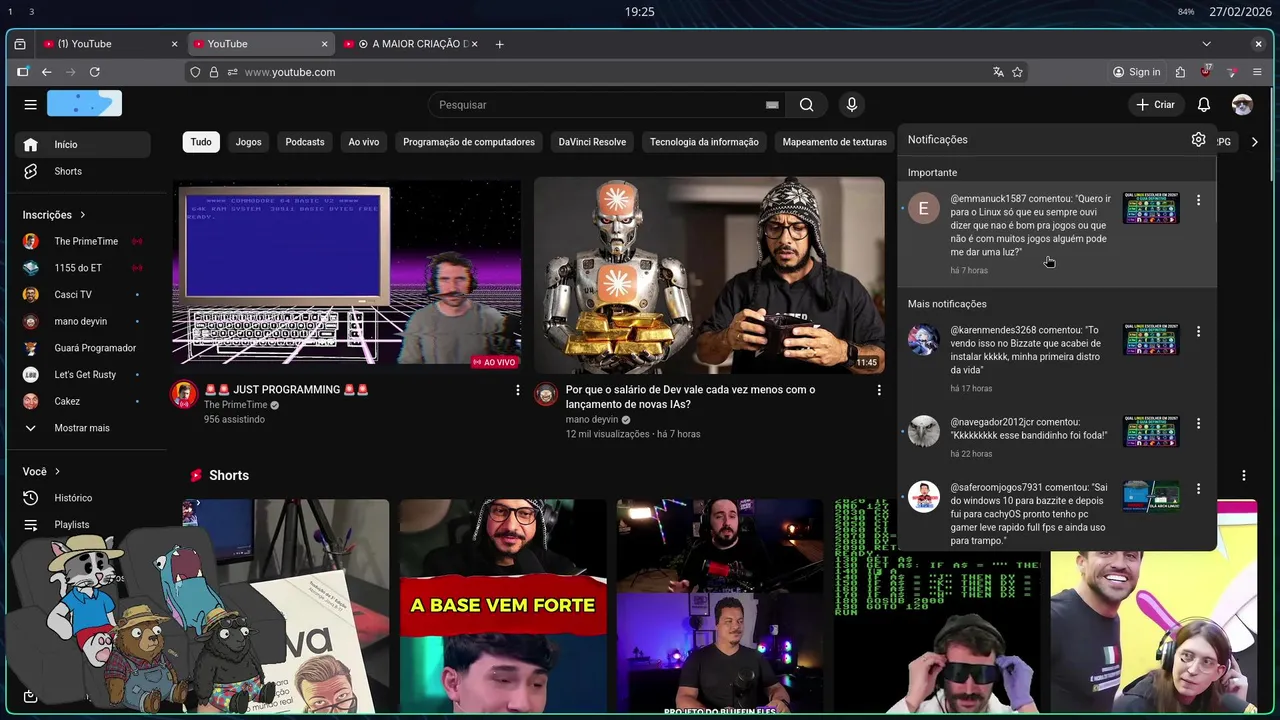Switch to the (1) YouTube browser tab
The image size is (1280, 720).
[110, 44]
